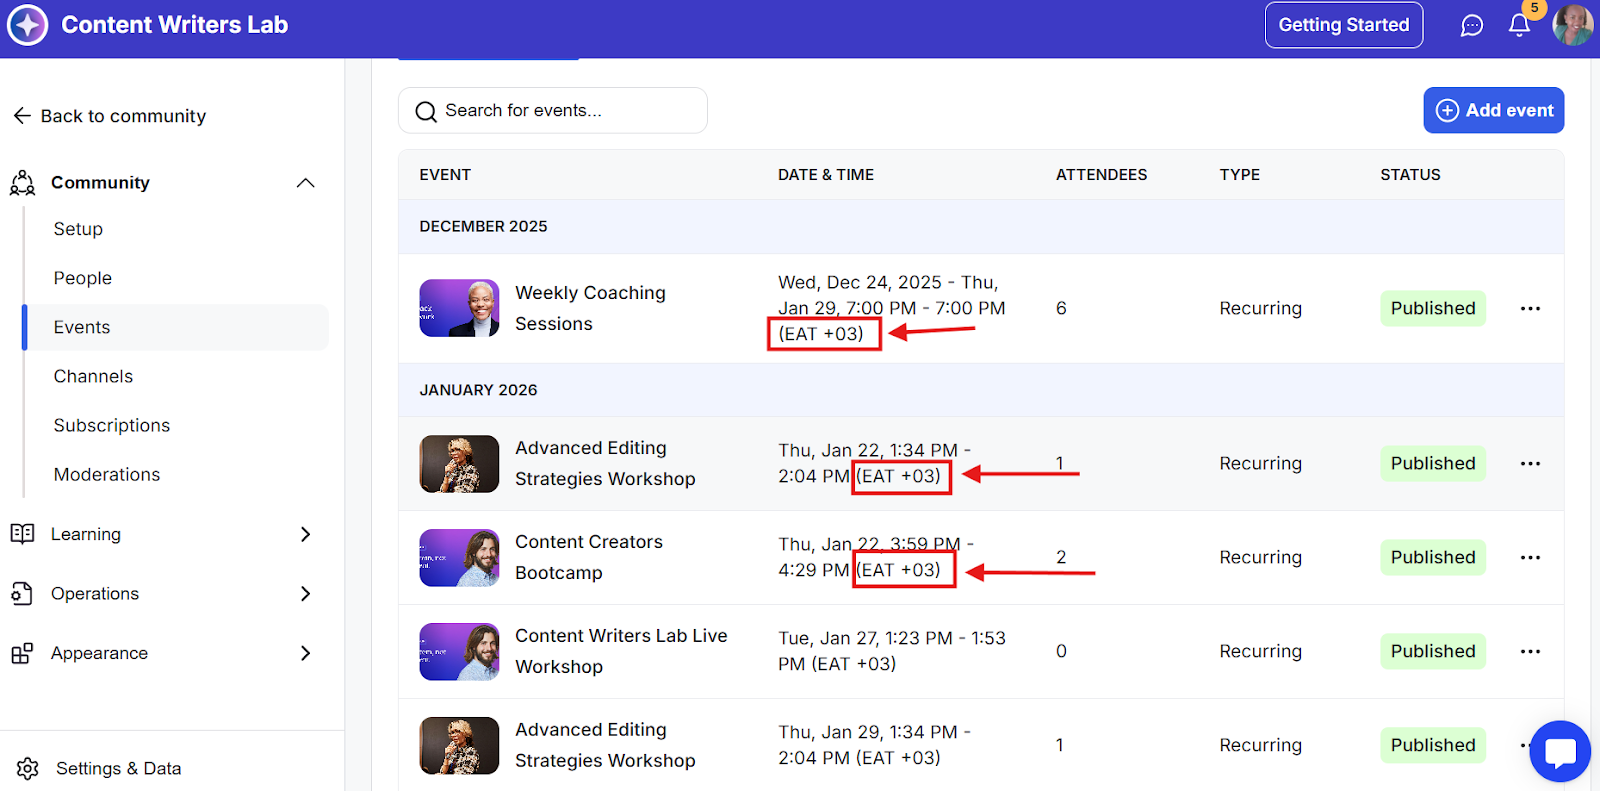Click the Recurring type of Weekly Coaching Sessions
The width and height of the screenshot is (1600, 791).
point(1260,308)
